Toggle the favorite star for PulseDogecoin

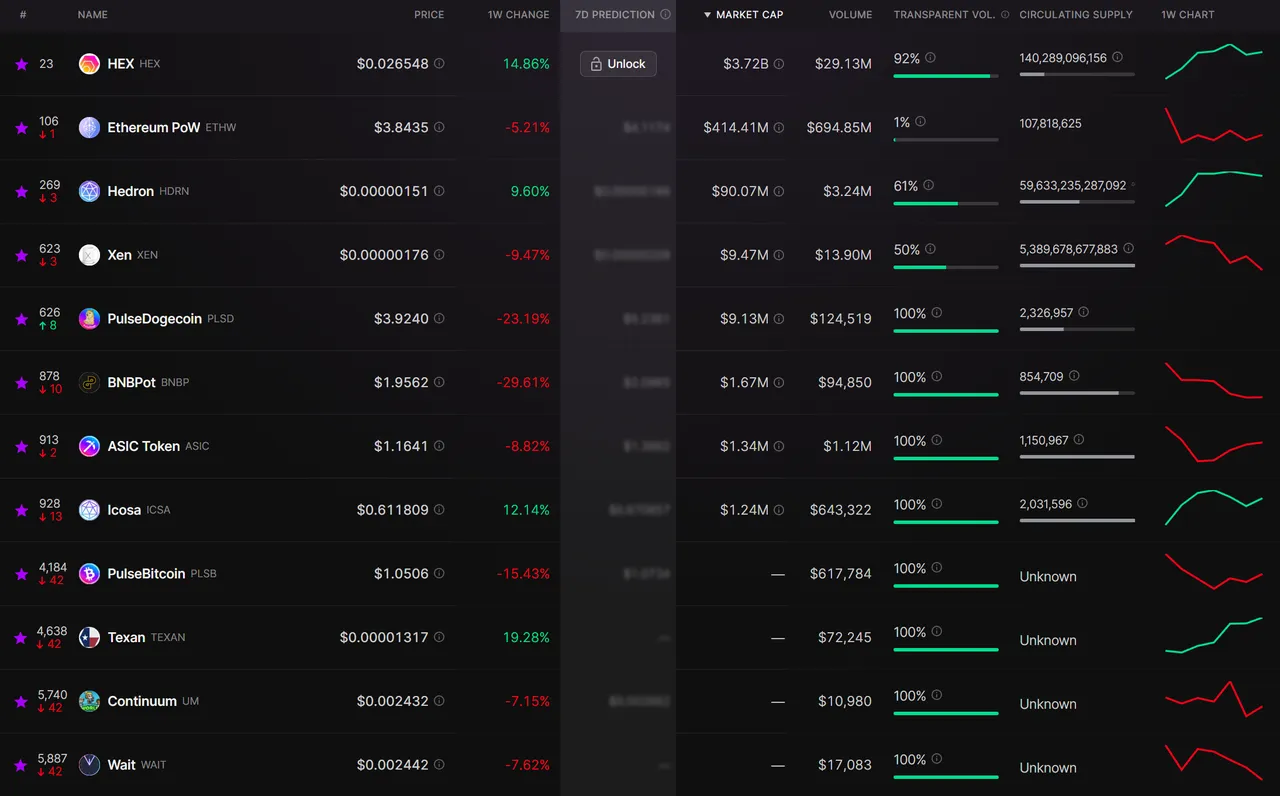[x=21, y=319]
